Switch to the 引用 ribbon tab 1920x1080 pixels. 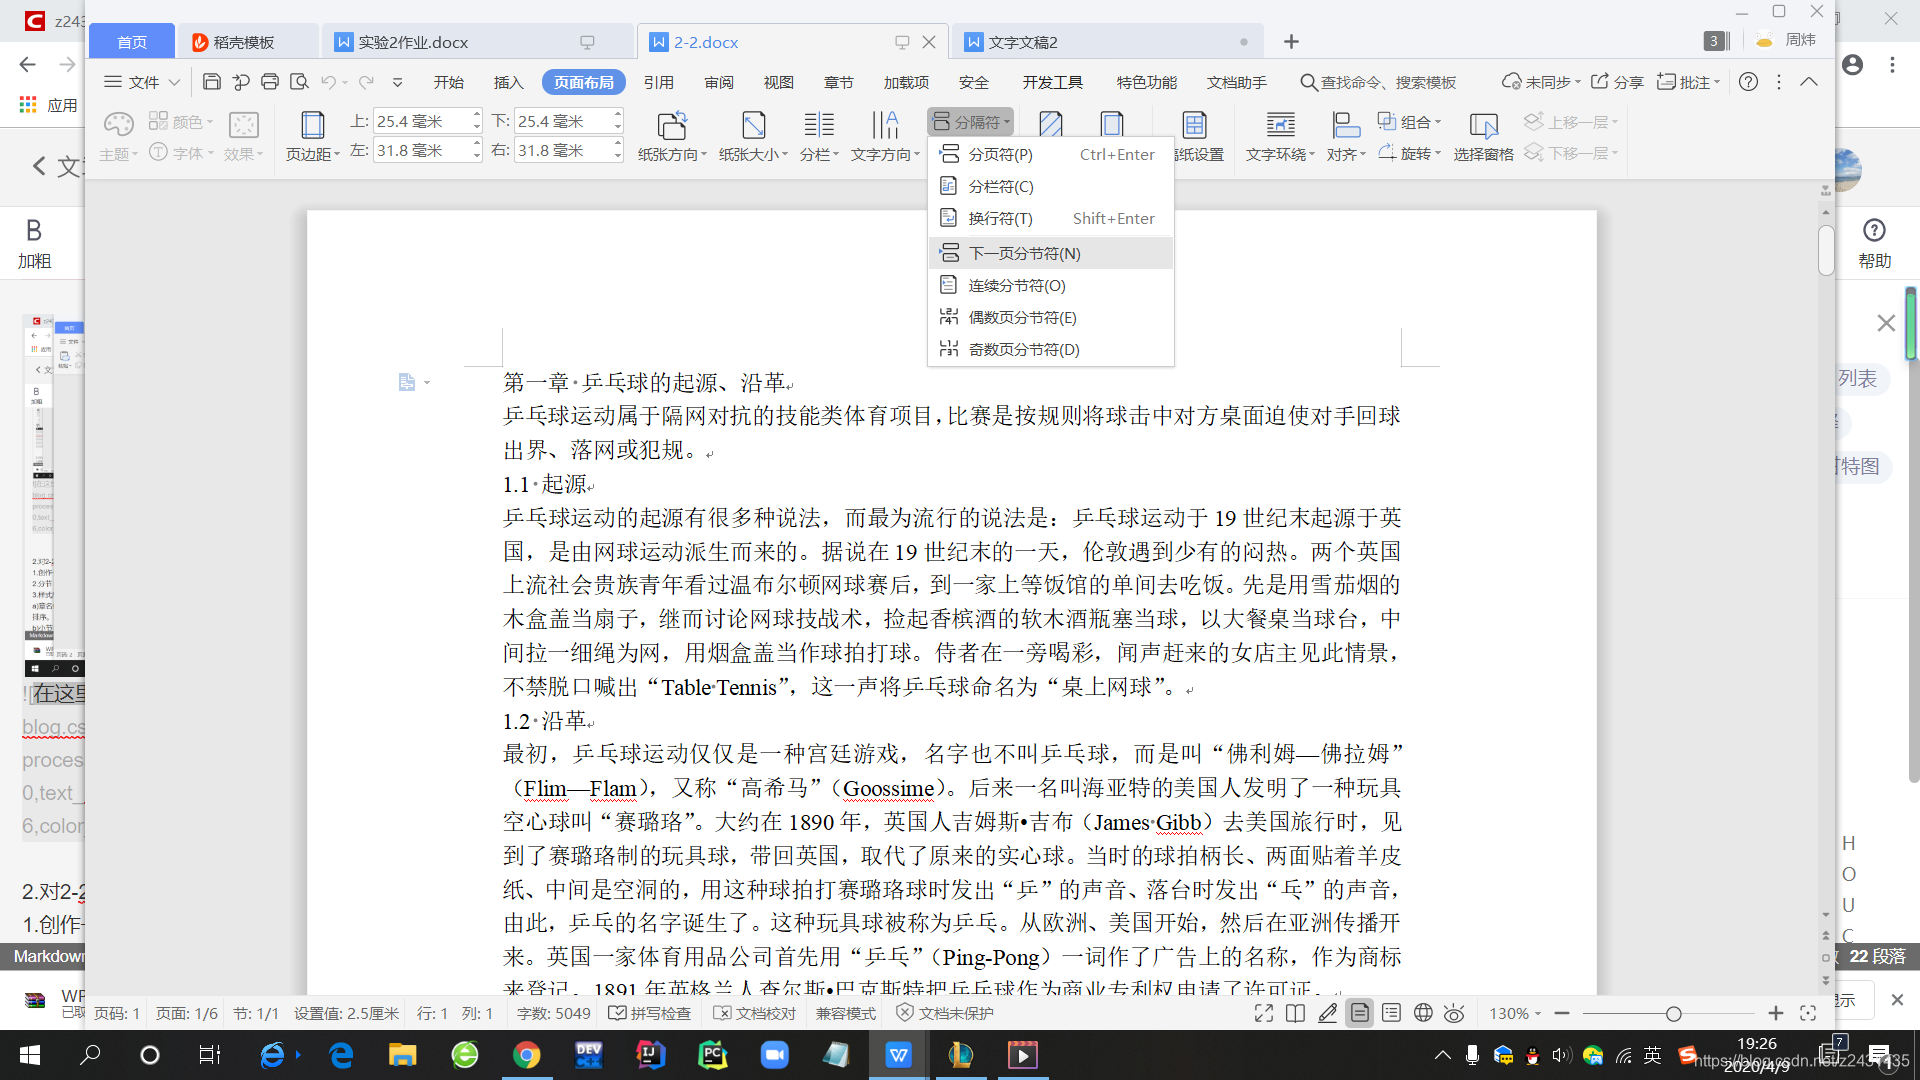point(658,82)
